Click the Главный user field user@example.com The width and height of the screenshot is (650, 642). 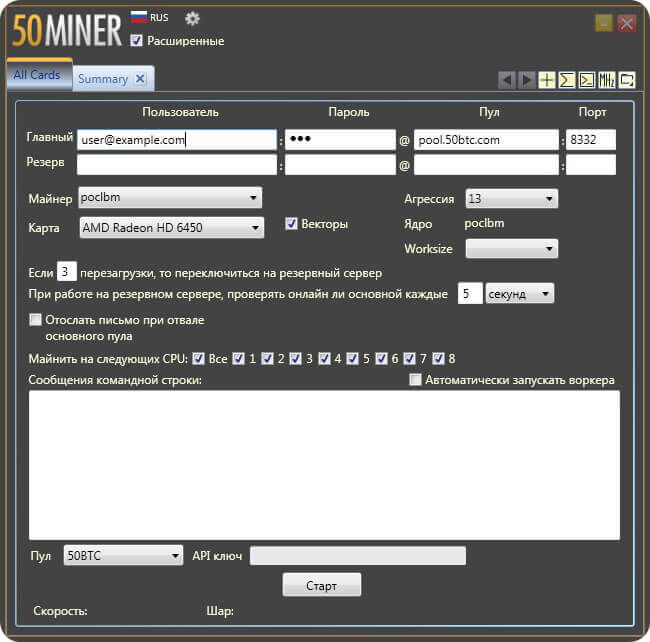point(177,140)
